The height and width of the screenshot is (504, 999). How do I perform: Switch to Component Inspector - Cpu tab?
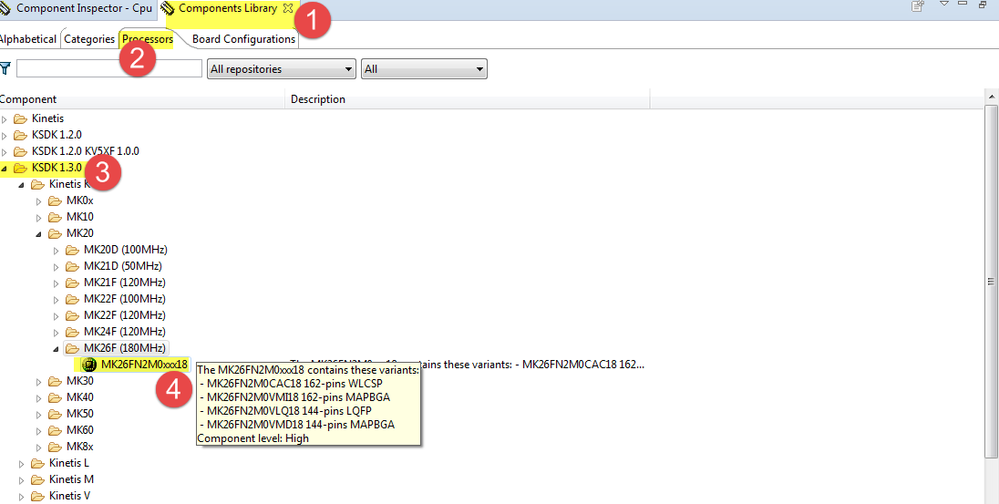(76, 9)
